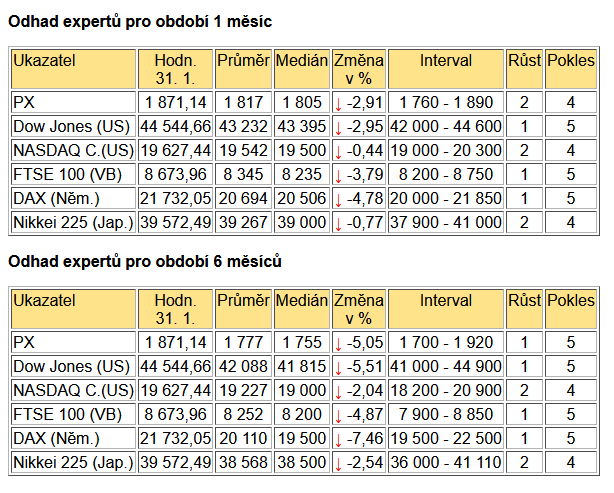Viewport: 614px width, 493px height.
Task: Click the heading 'Odhad expertů pro období 6 měsíců'
Action: [144, 261]
